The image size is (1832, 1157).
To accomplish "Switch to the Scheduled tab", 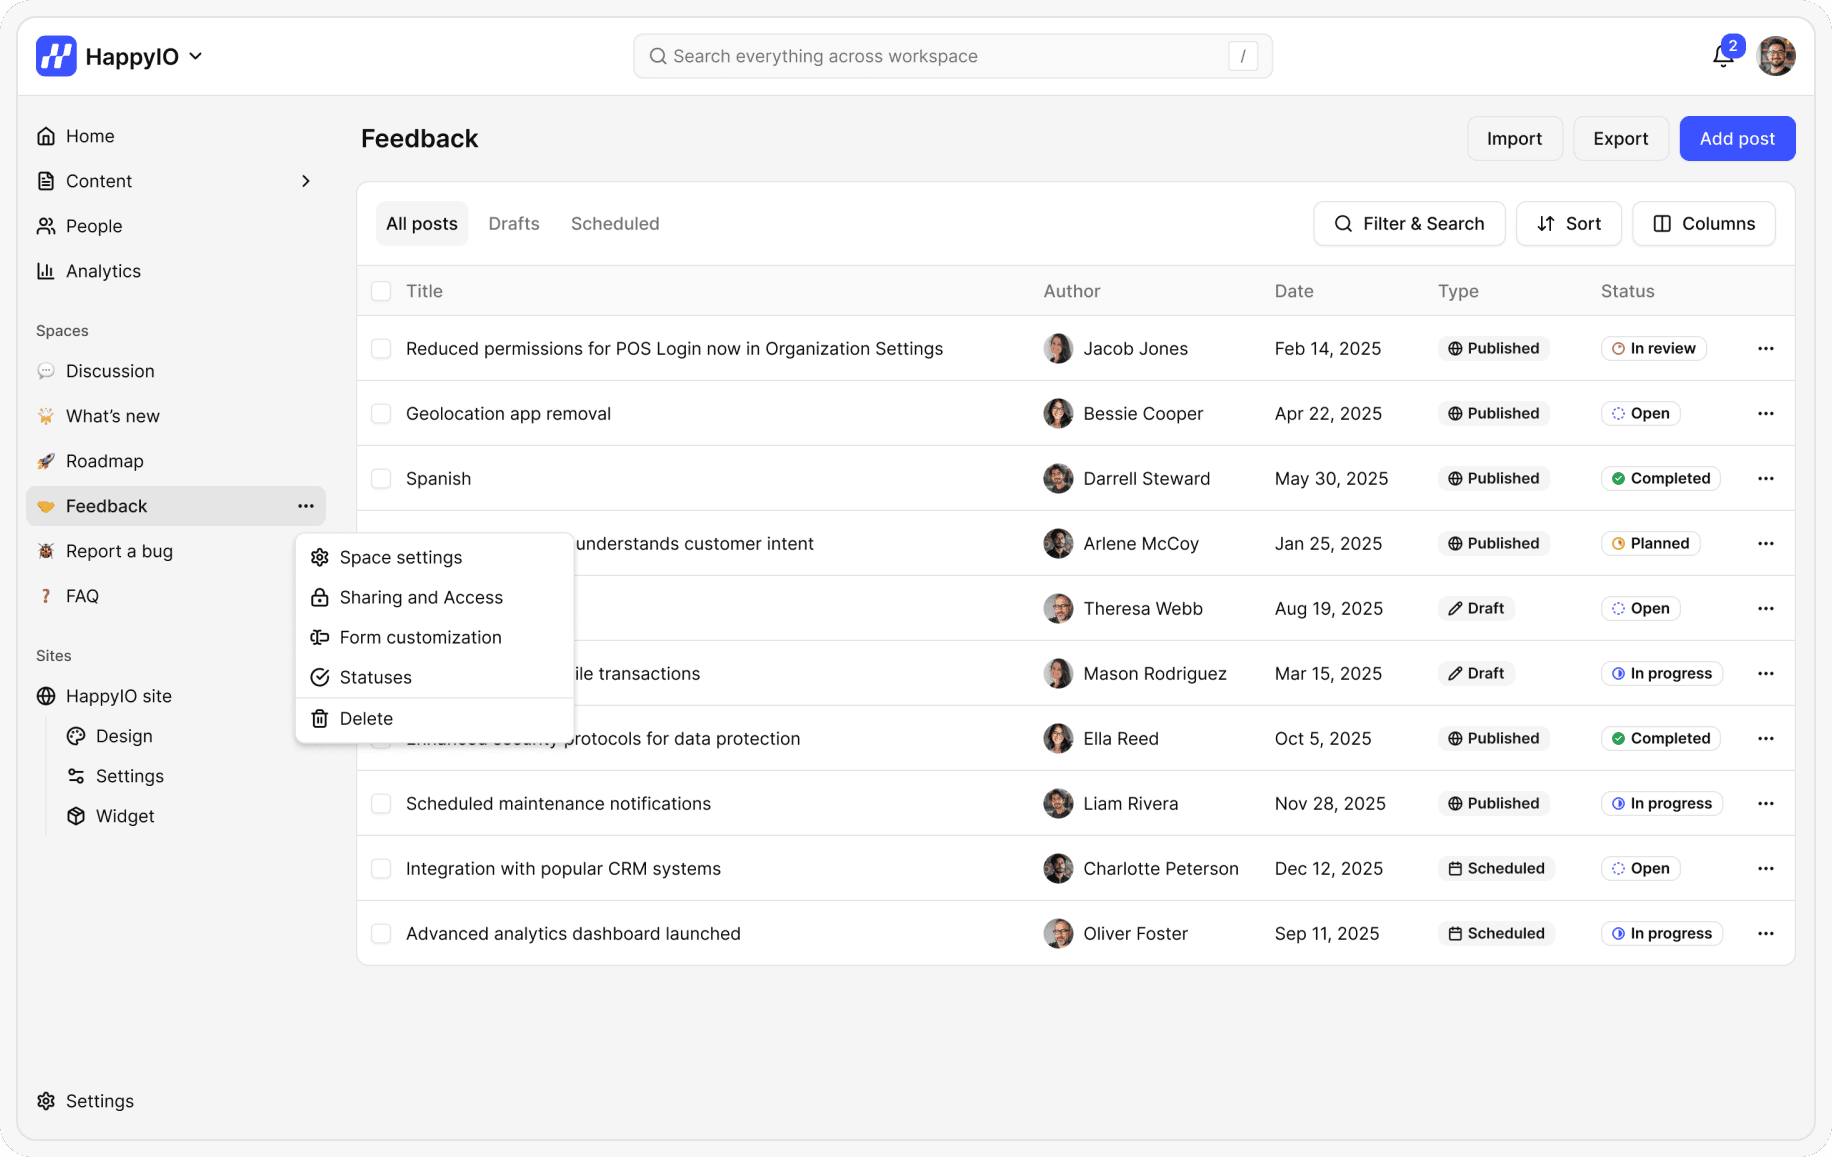I will coord(615,224).
